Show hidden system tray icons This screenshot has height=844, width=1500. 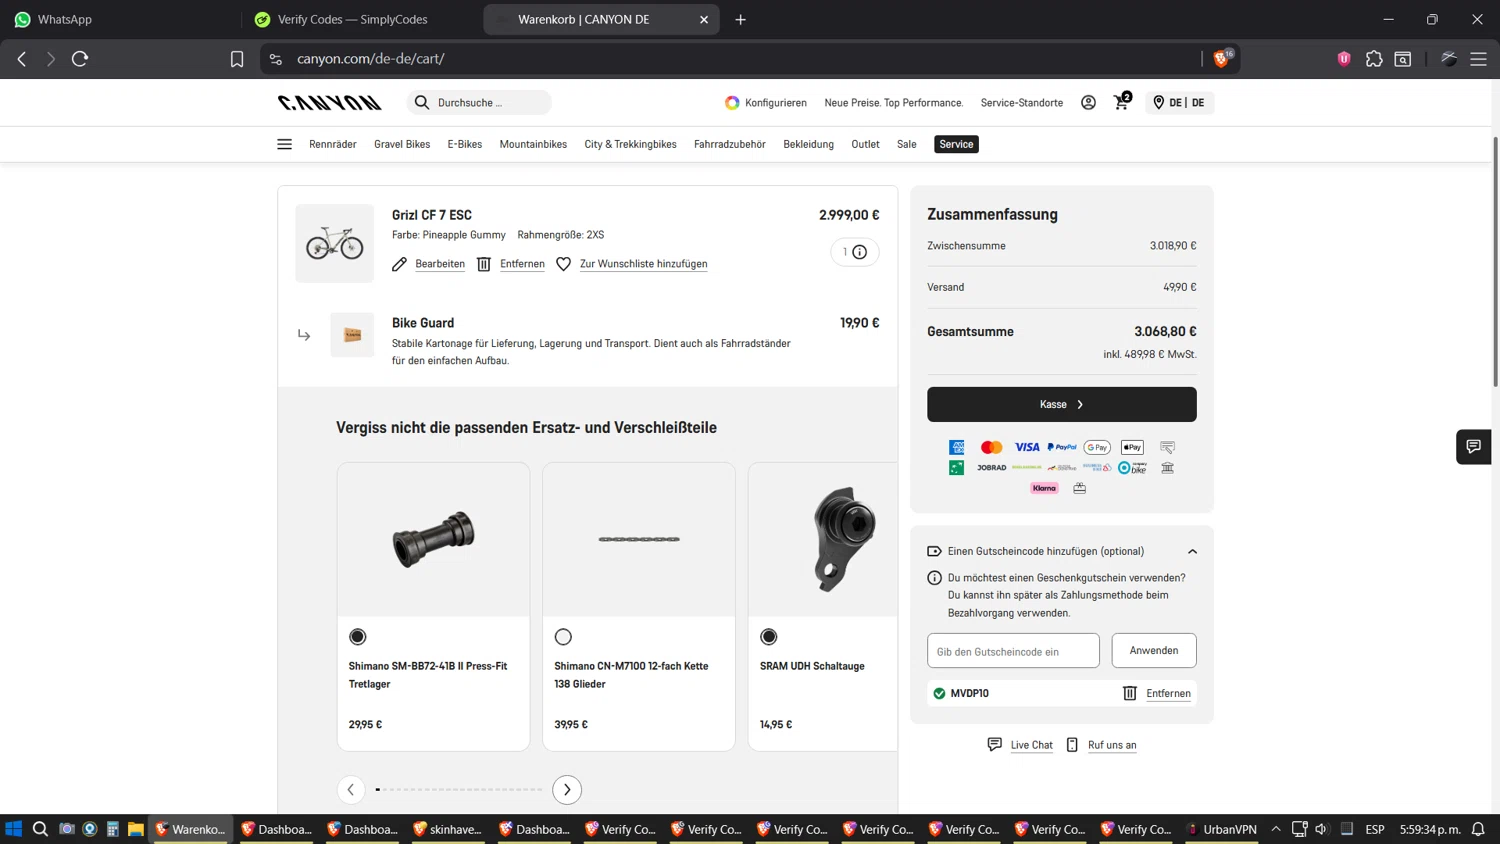pyautogui.click(x=1276, y=829)
